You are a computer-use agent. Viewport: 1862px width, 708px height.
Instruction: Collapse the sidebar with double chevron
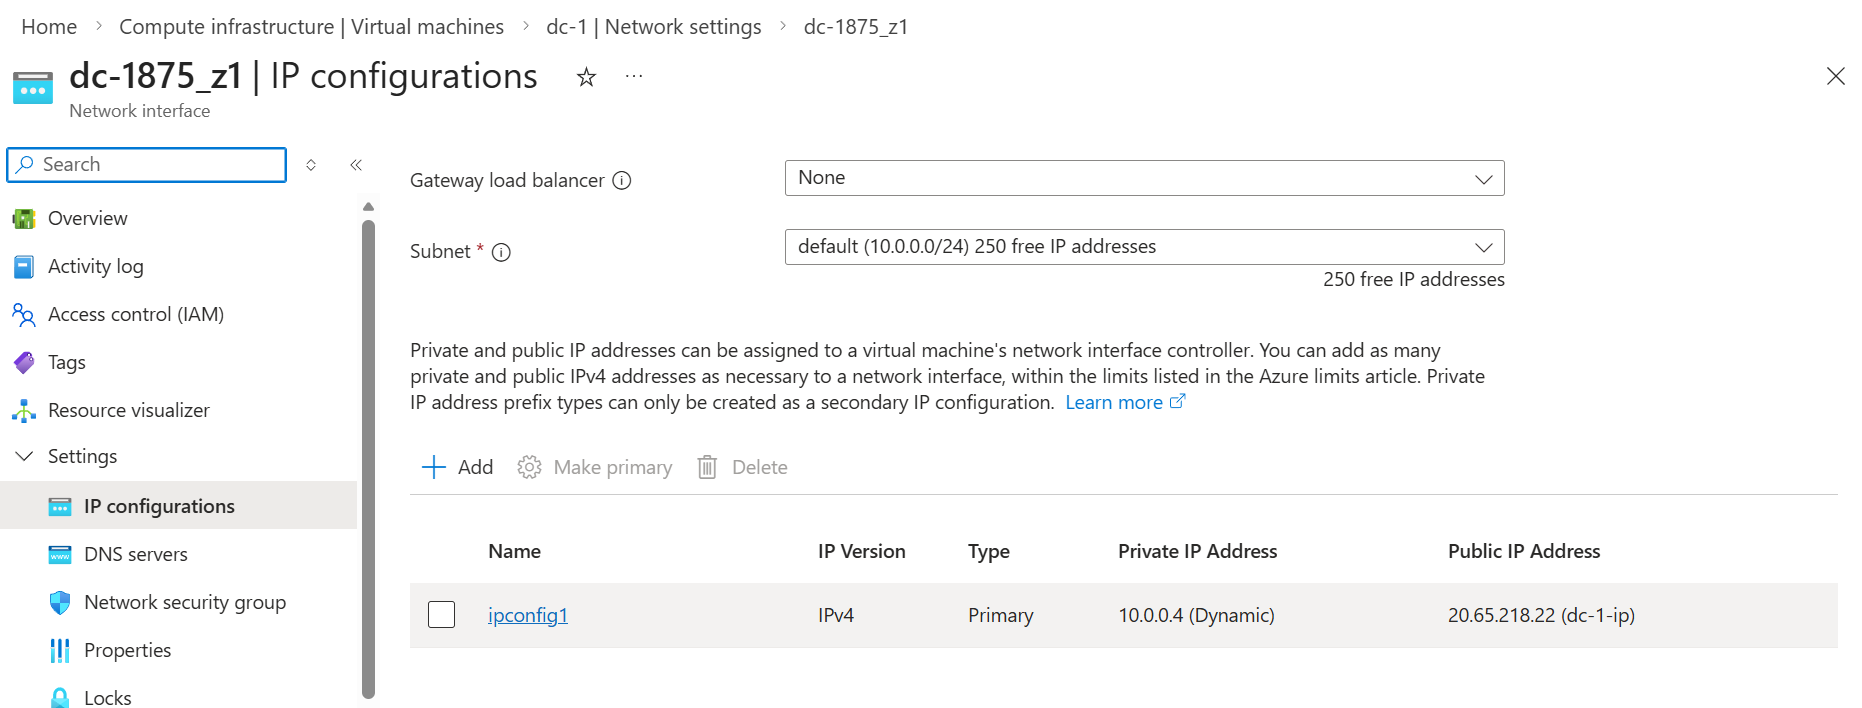[x=356, y=165]
